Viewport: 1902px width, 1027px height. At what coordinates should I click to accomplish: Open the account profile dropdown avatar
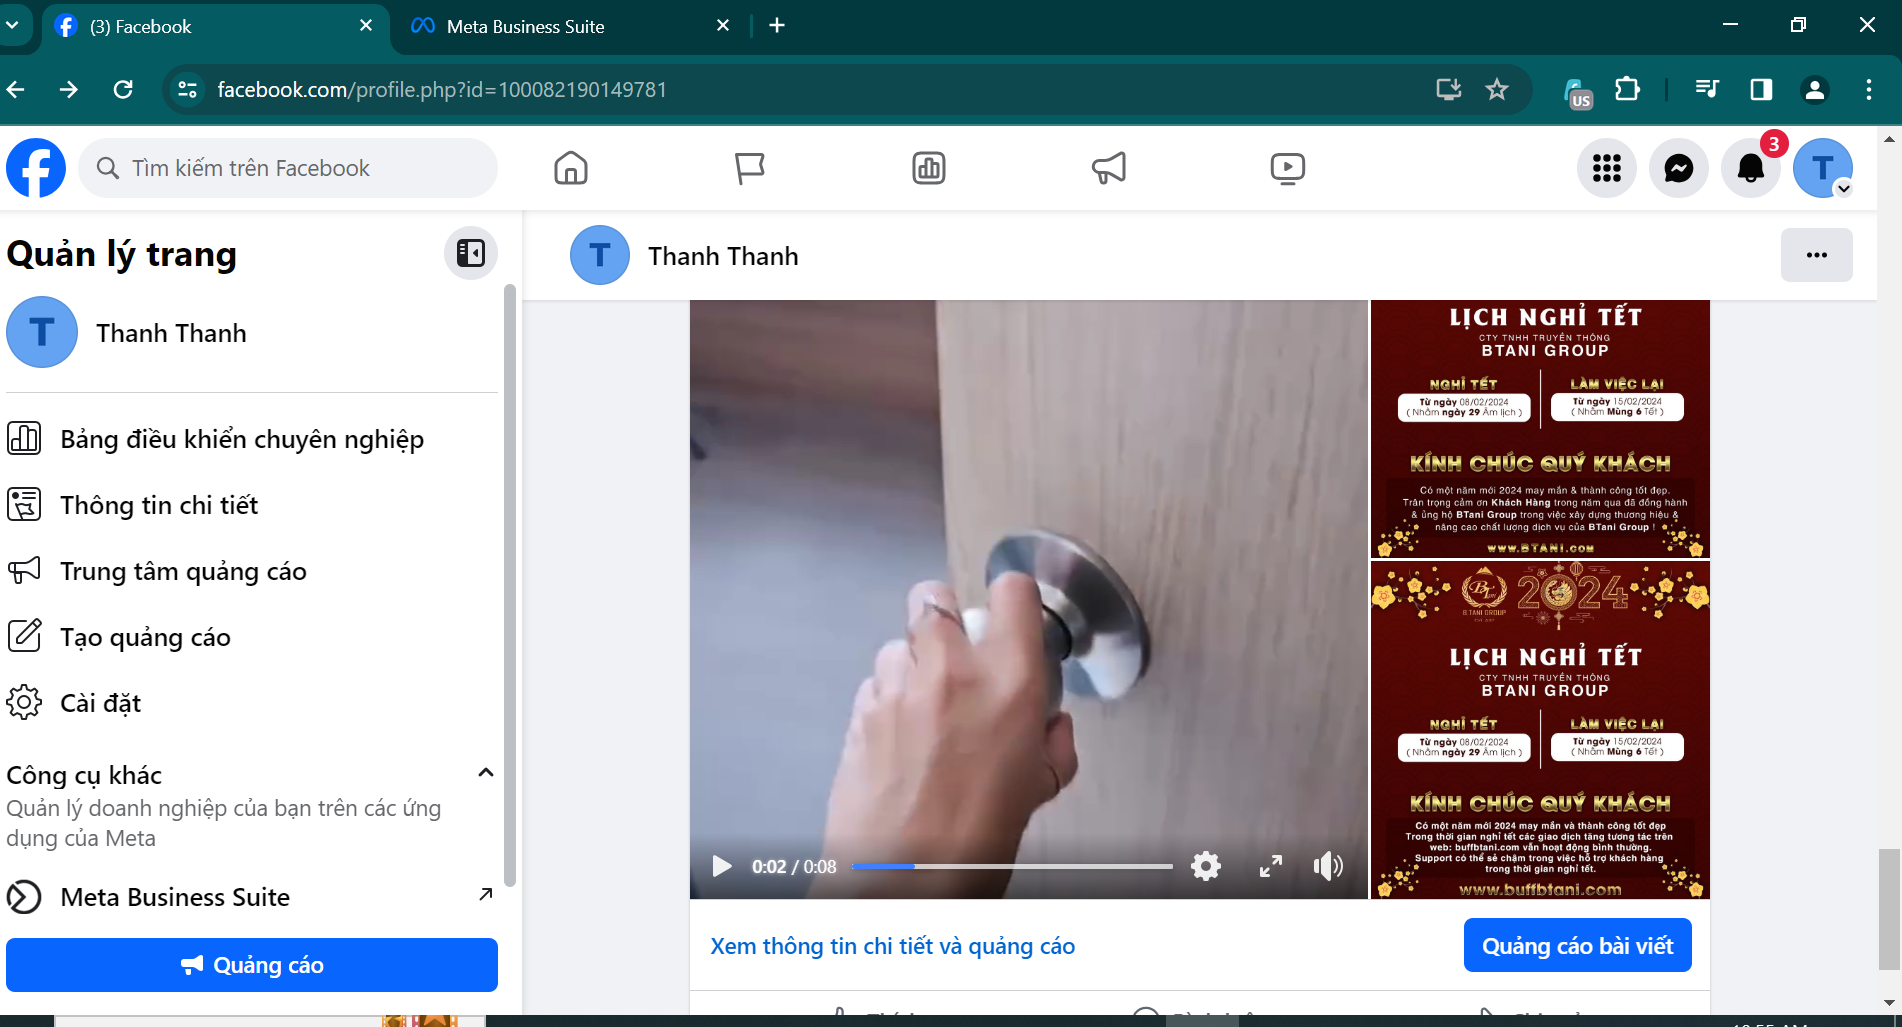1822,168
